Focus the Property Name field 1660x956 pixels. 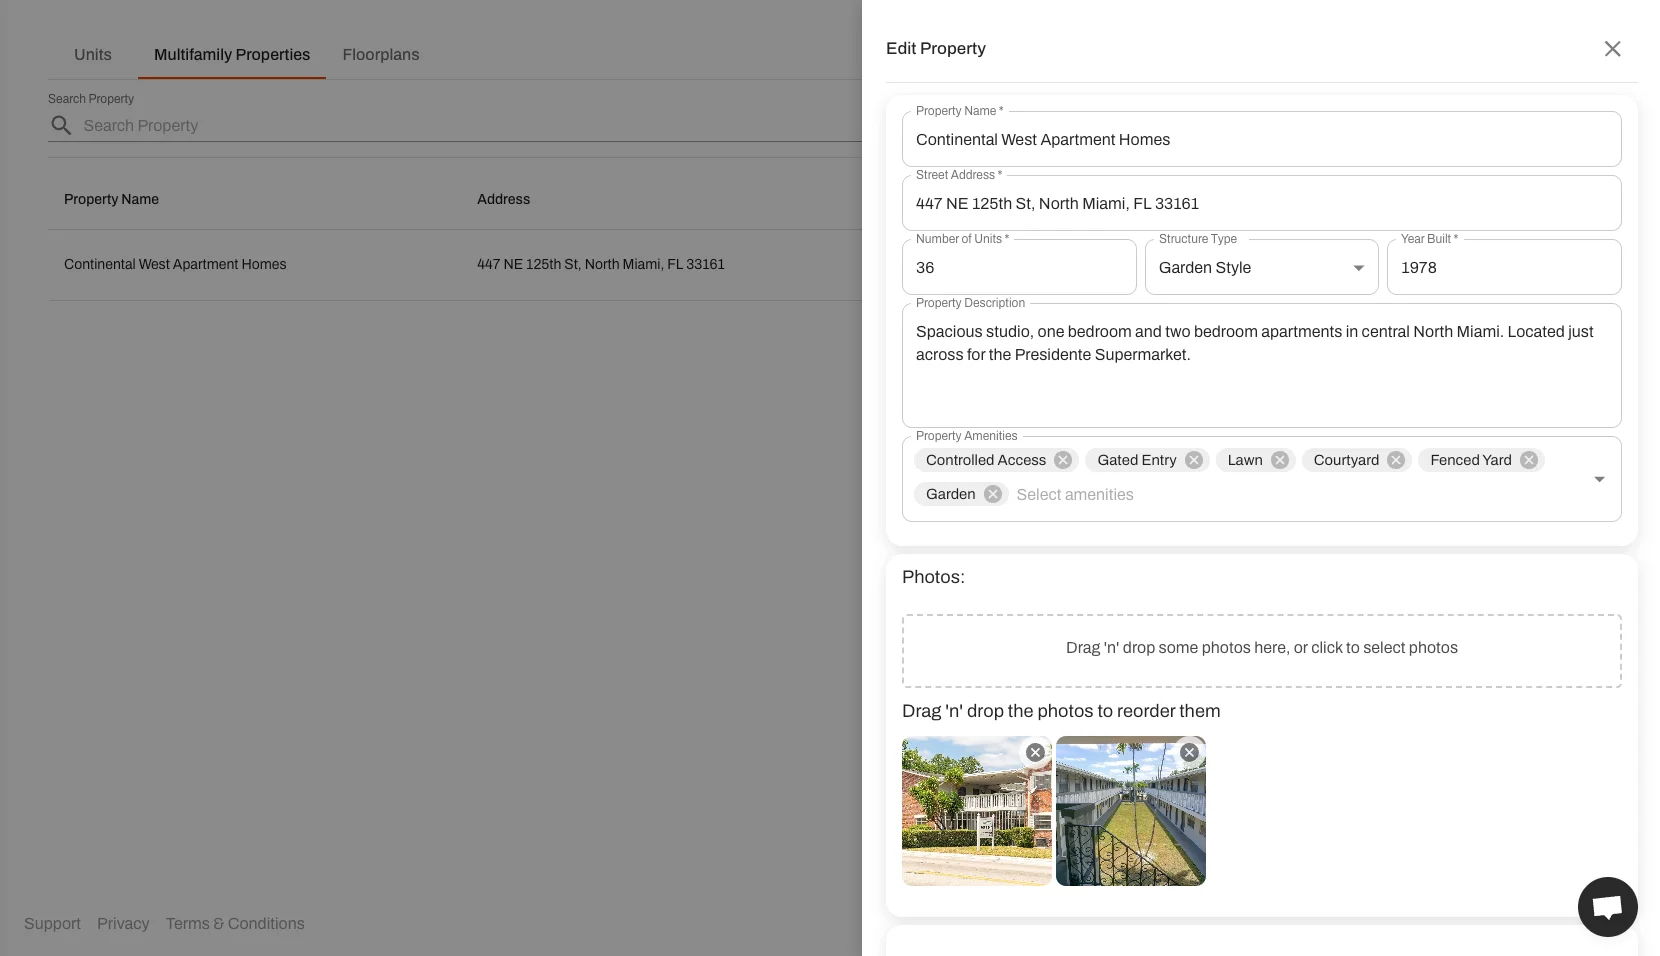point(1261,140)
